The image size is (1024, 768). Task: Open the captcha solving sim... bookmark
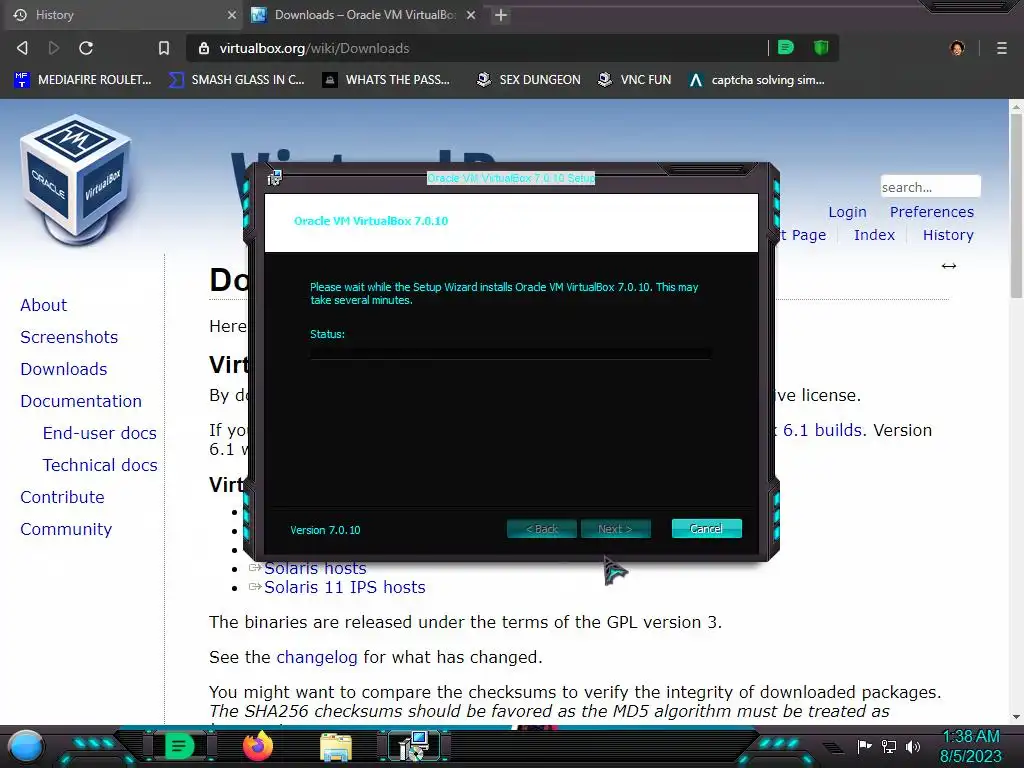[x=757, y=80]
